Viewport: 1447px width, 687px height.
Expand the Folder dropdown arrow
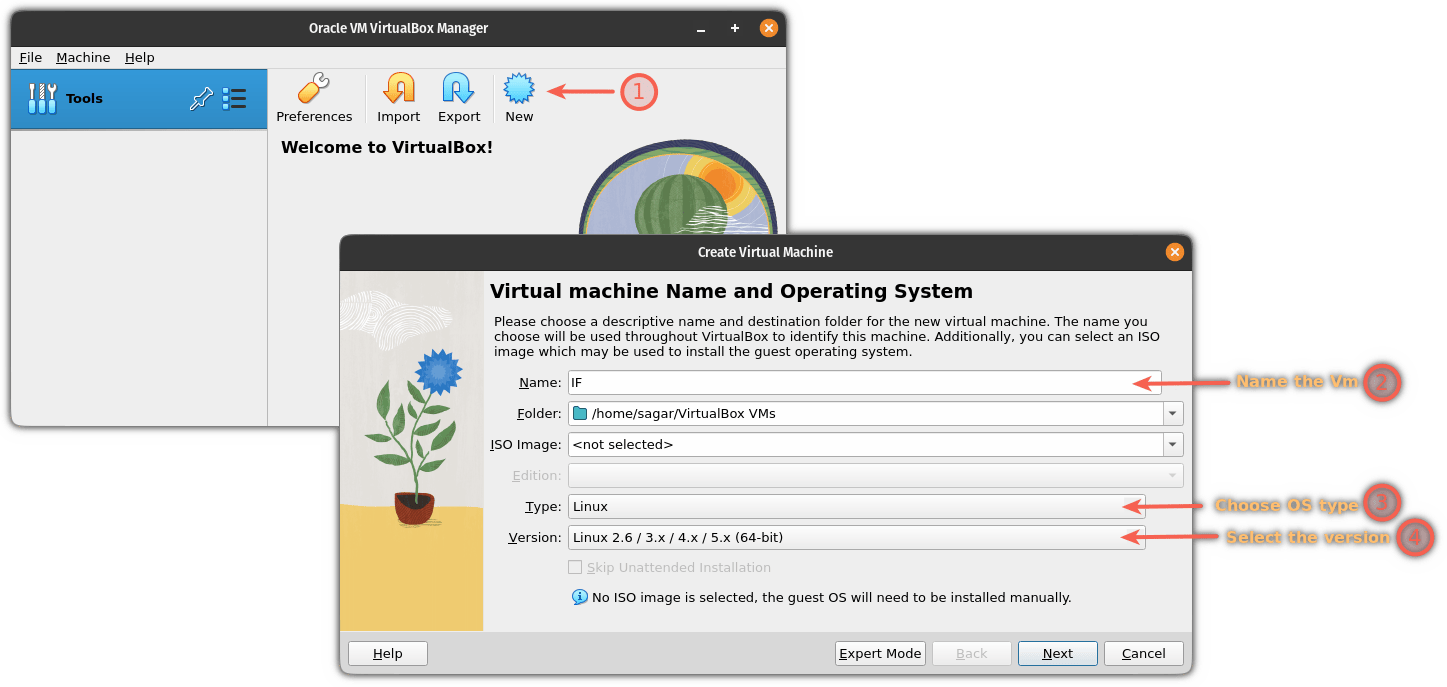(1172, 413)
